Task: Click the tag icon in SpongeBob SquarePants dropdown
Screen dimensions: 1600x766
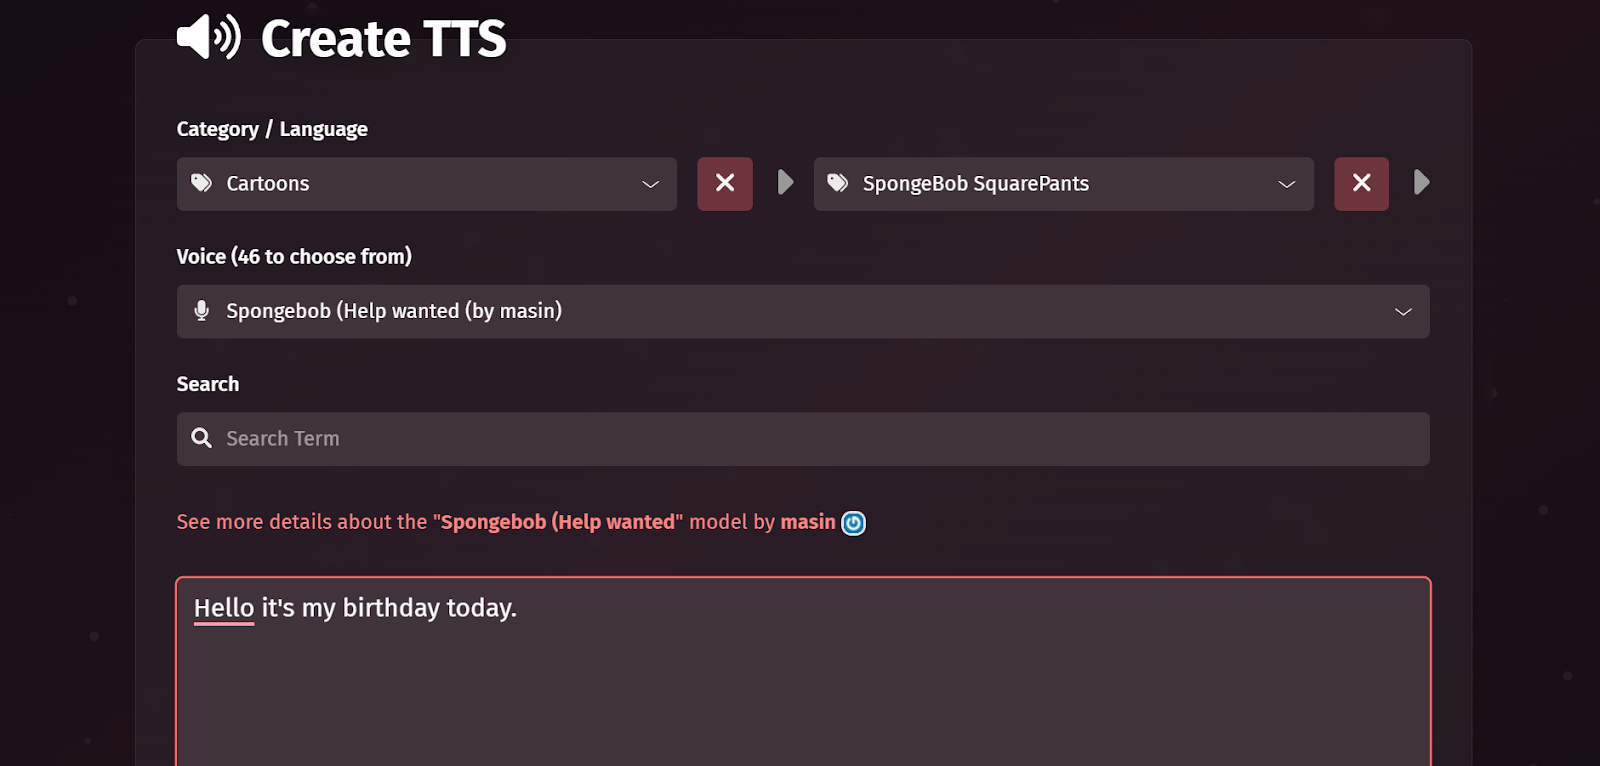Action: pos(838,183)
